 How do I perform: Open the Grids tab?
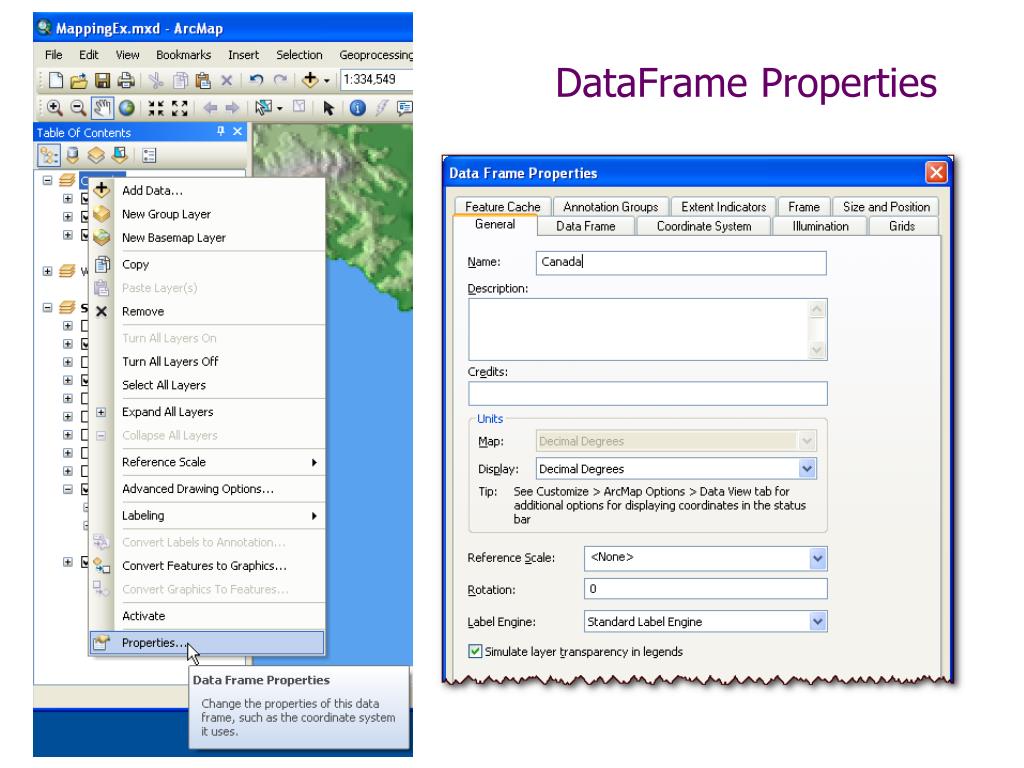coord(902,226)
